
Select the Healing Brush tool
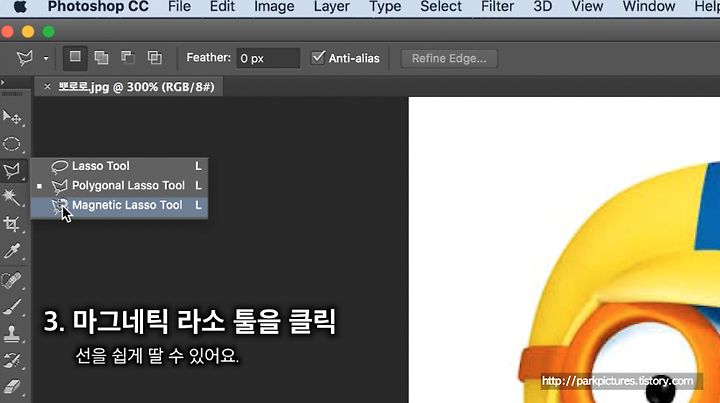(x=12, y=280)
